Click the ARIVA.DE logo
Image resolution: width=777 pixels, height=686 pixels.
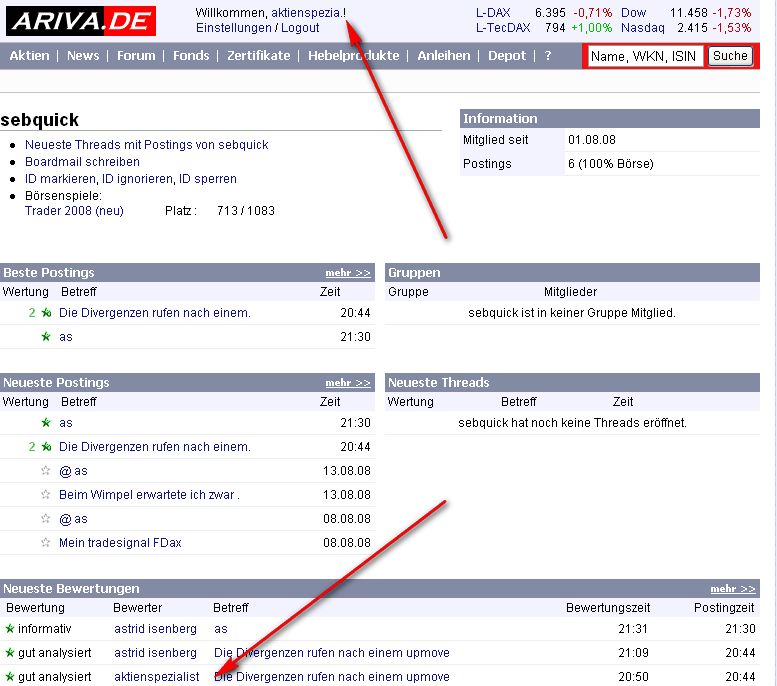click(x=81, y=21)
